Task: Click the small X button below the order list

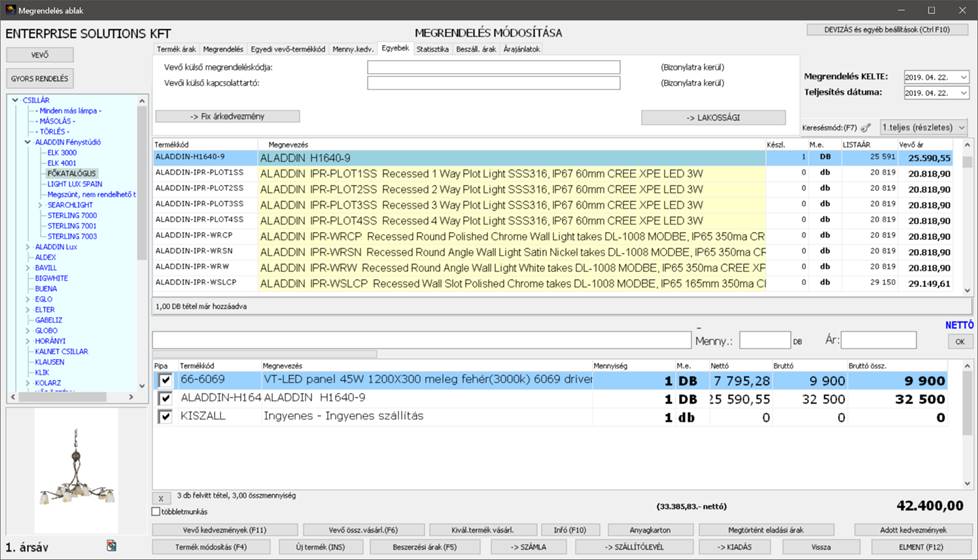Action: 160,498
